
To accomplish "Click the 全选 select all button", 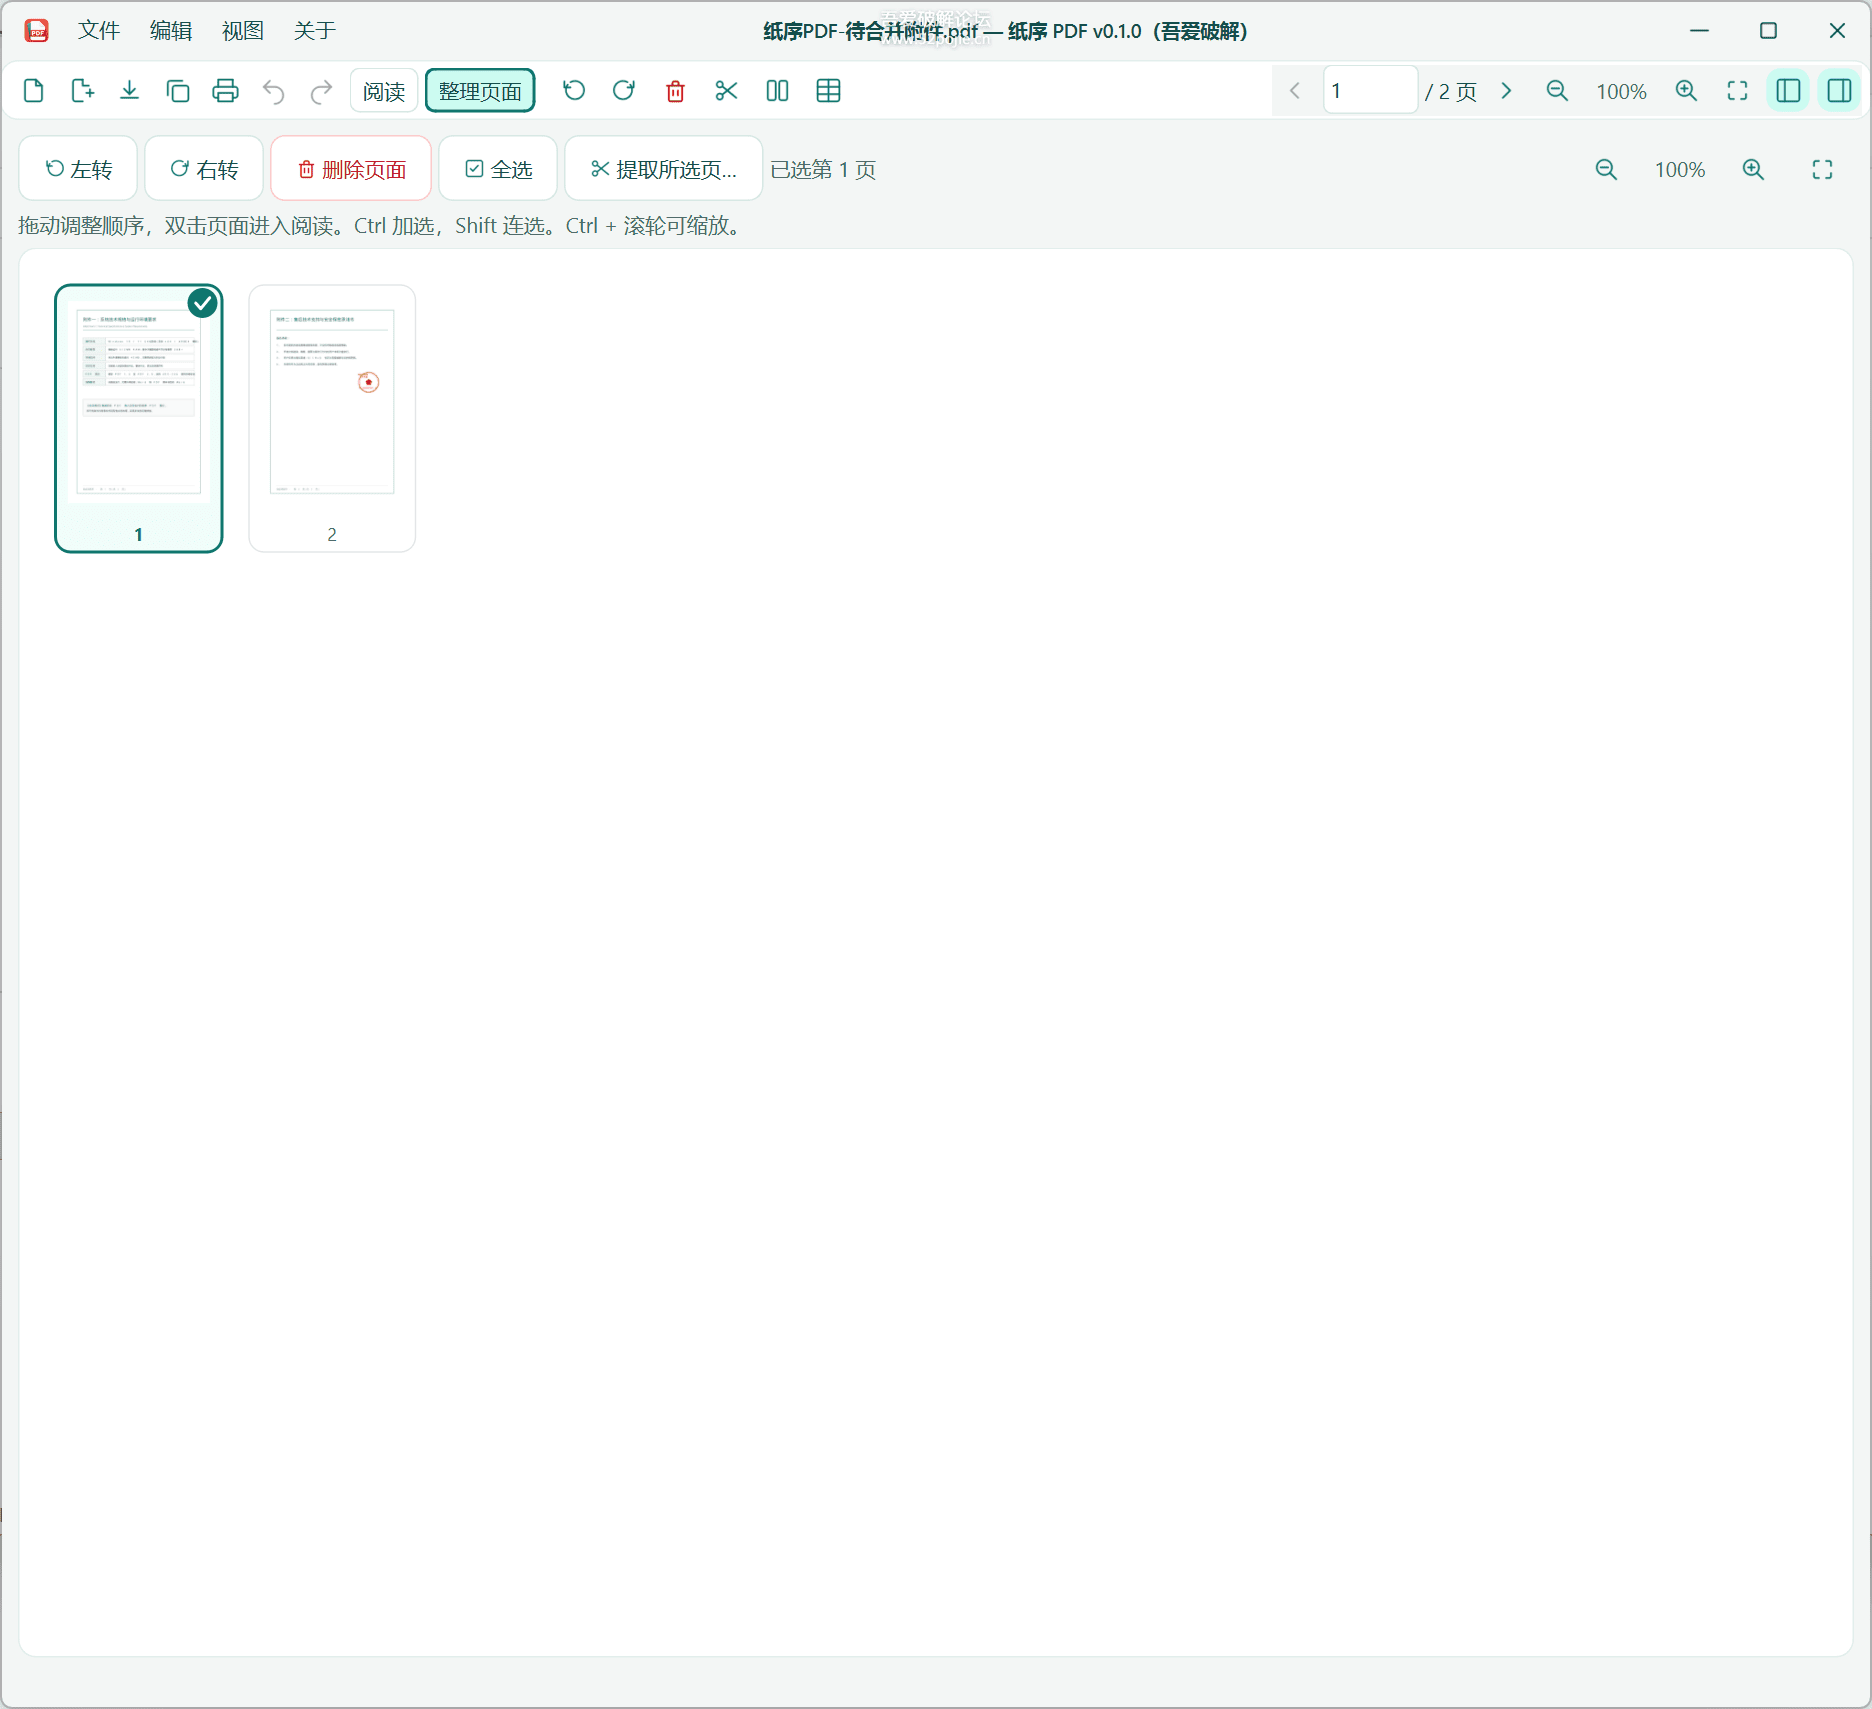I will coord(498,169).
